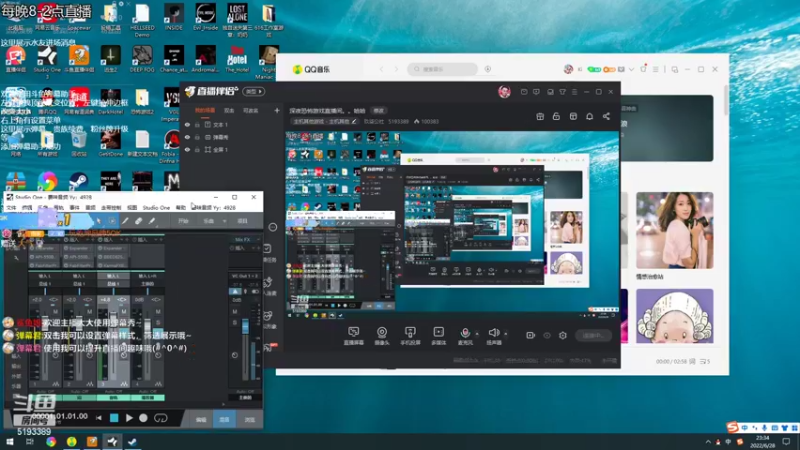800x450 pixels.
Task: Return to zero in Studio One transport
Action: click(98, 418)
